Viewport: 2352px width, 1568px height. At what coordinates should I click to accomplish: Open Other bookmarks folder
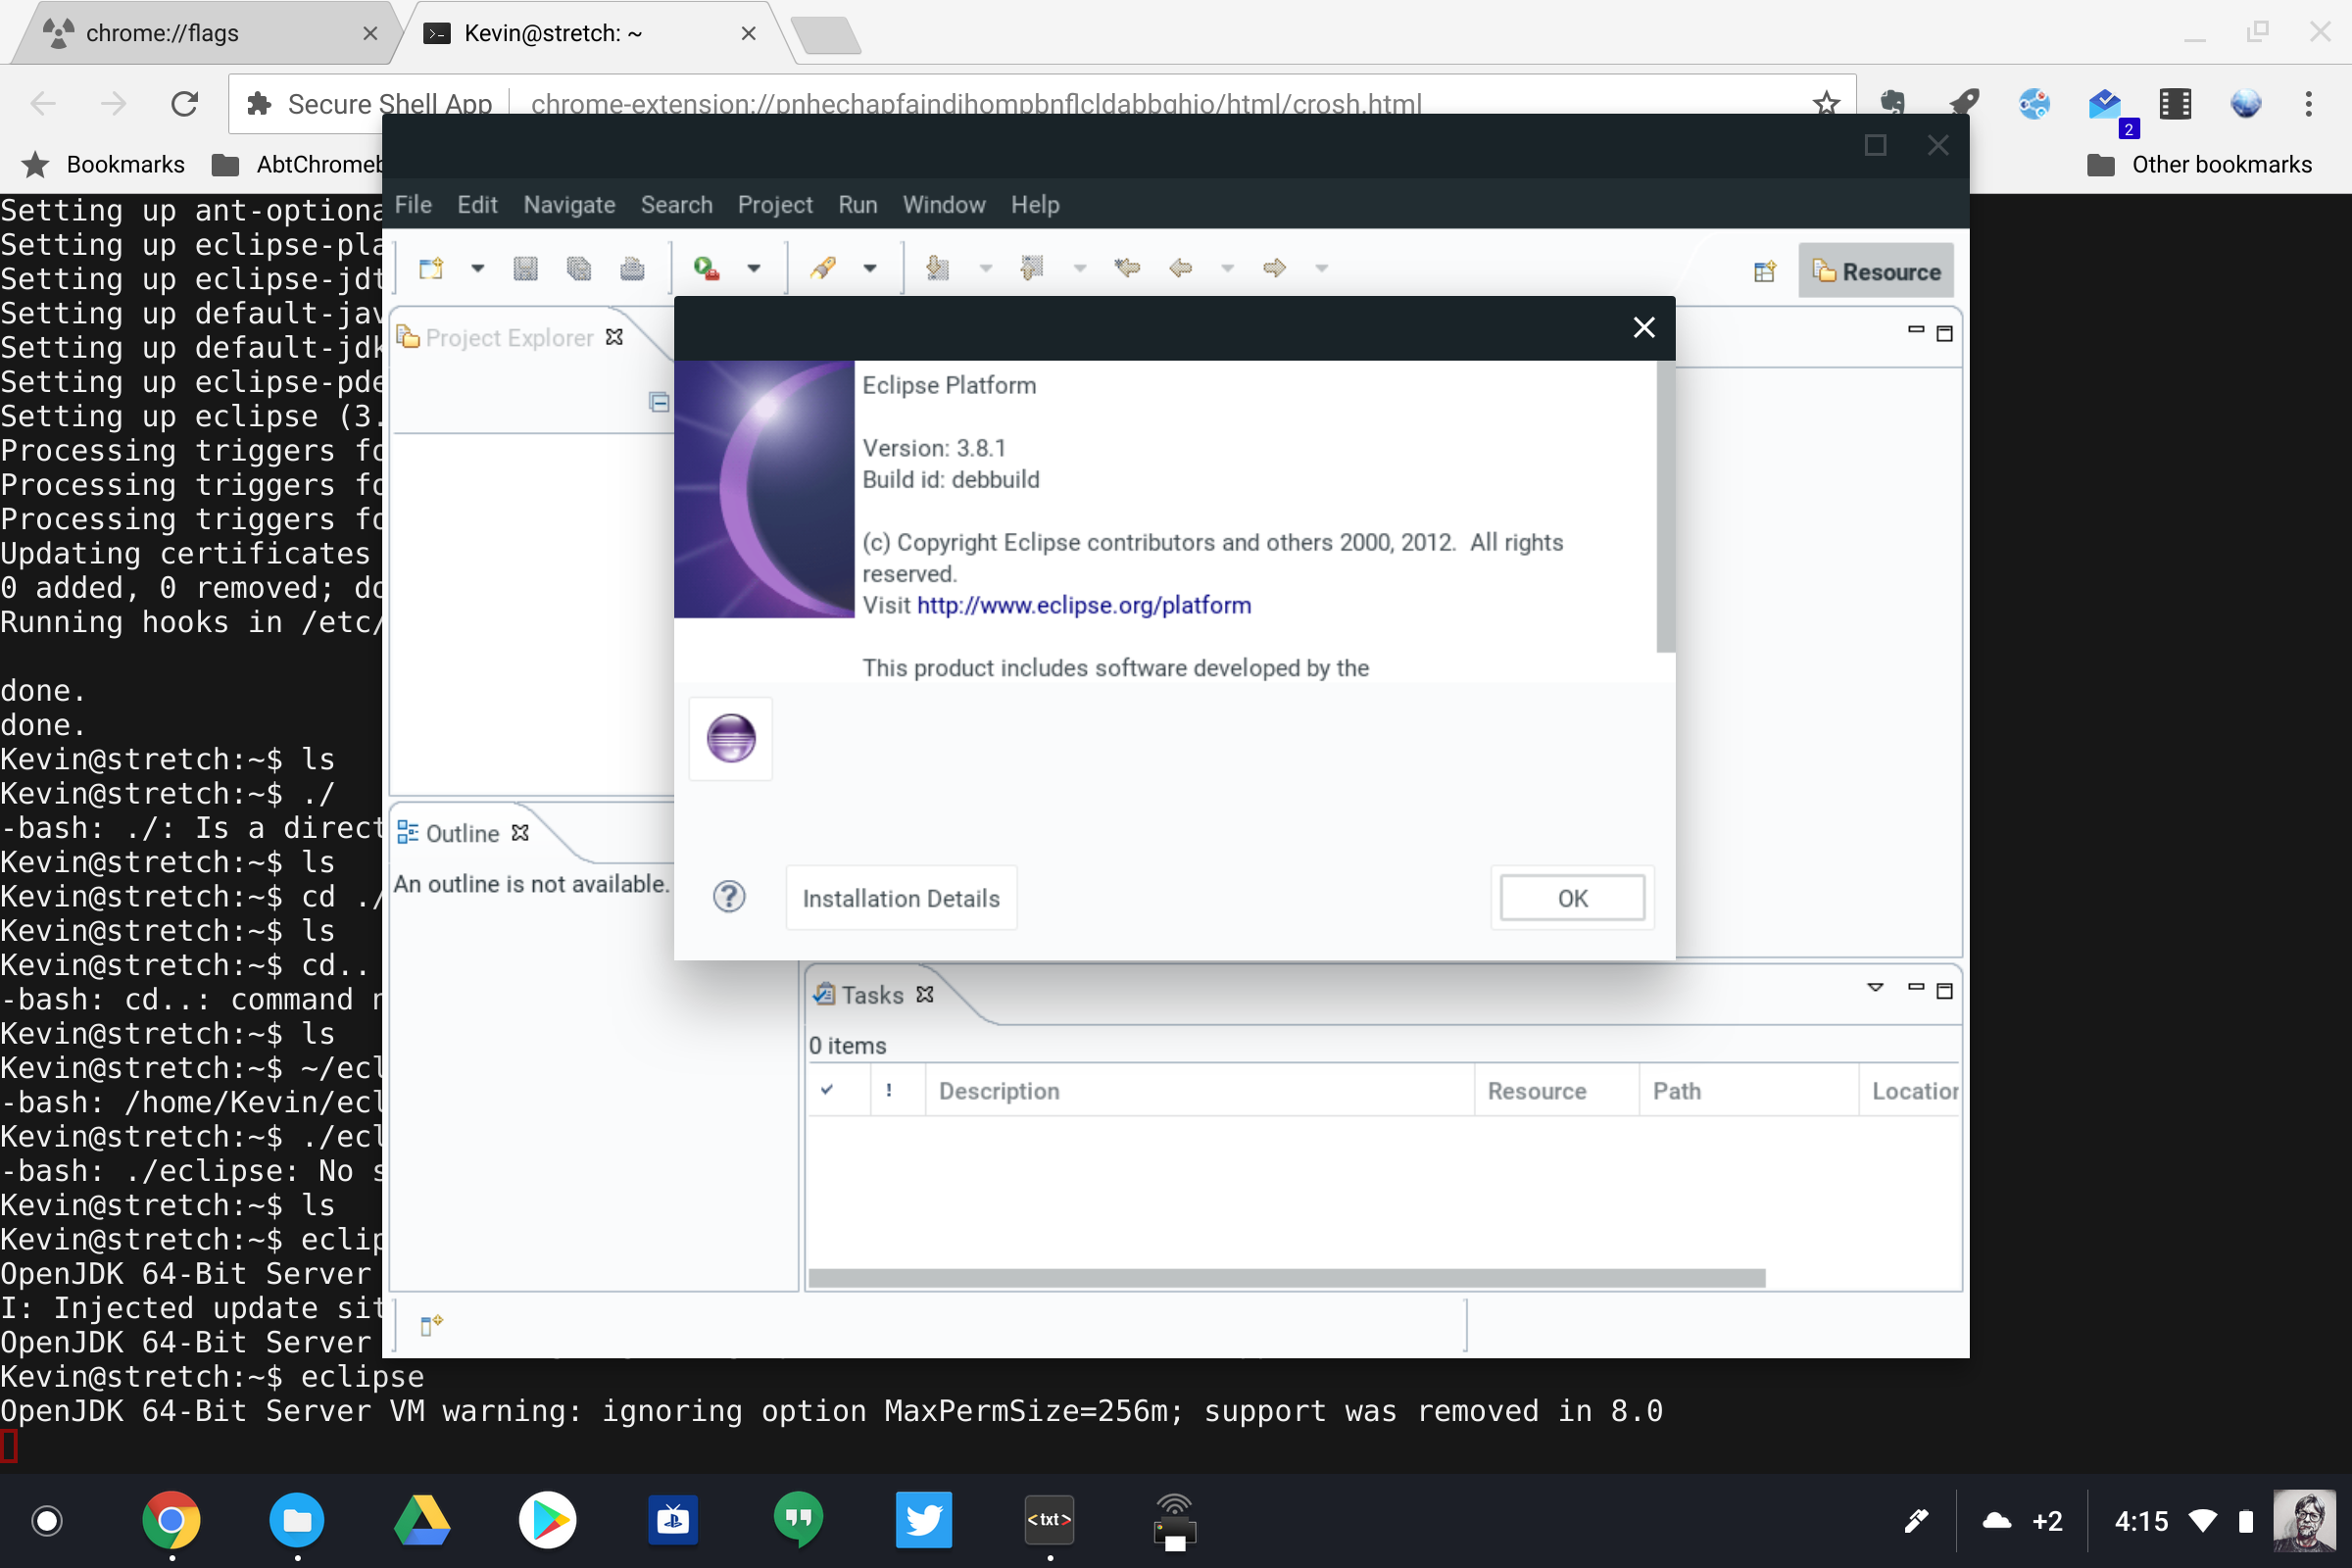click(x=2200, y=164)
